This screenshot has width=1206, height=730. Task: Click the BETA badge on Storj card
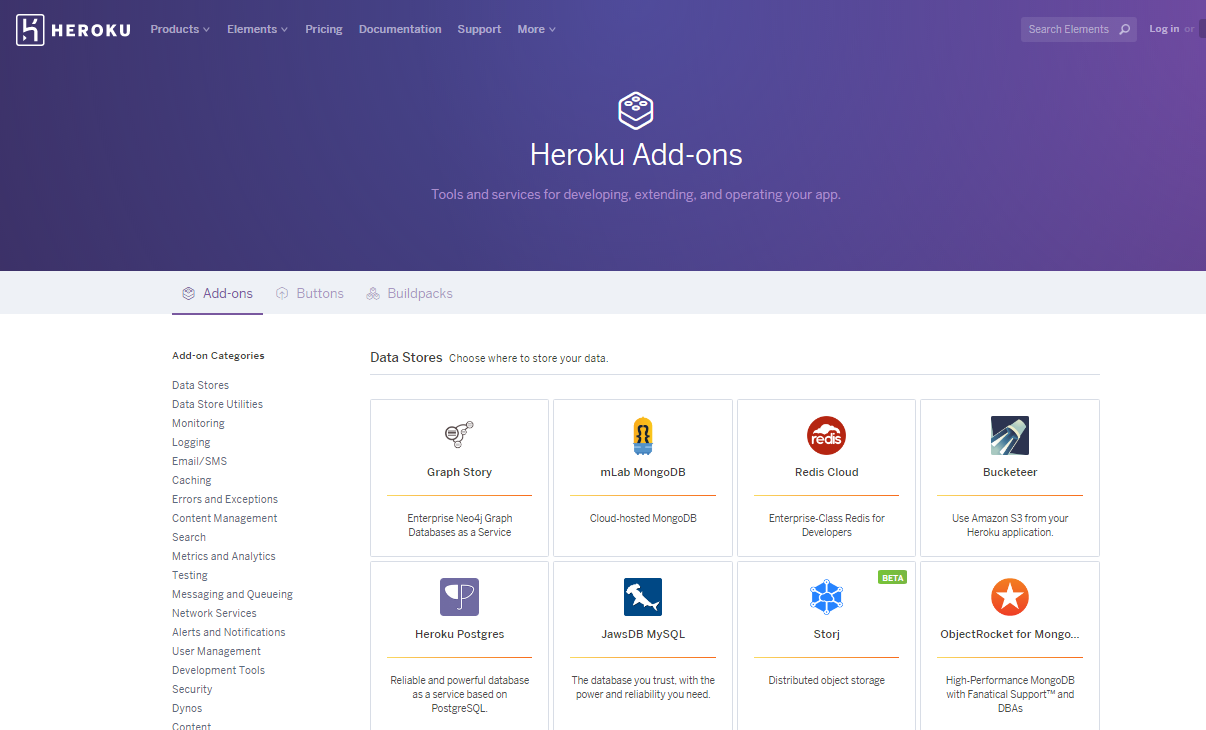(x=892, y=577)
